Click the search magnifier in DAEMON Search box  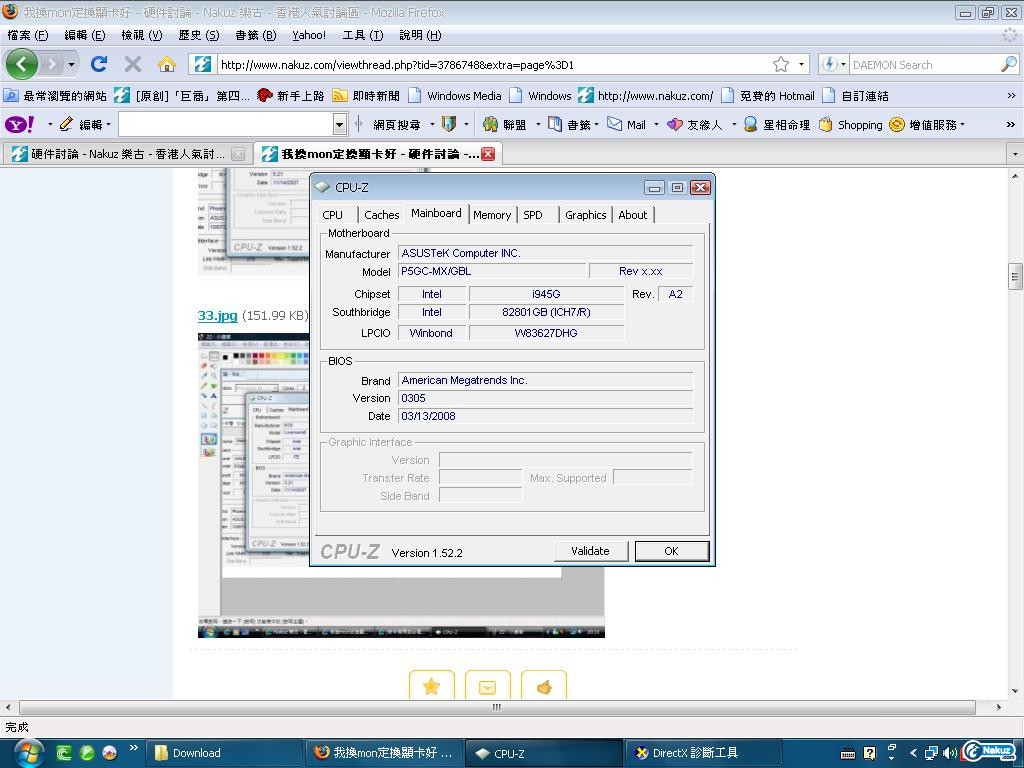(x=1008, y=64)
